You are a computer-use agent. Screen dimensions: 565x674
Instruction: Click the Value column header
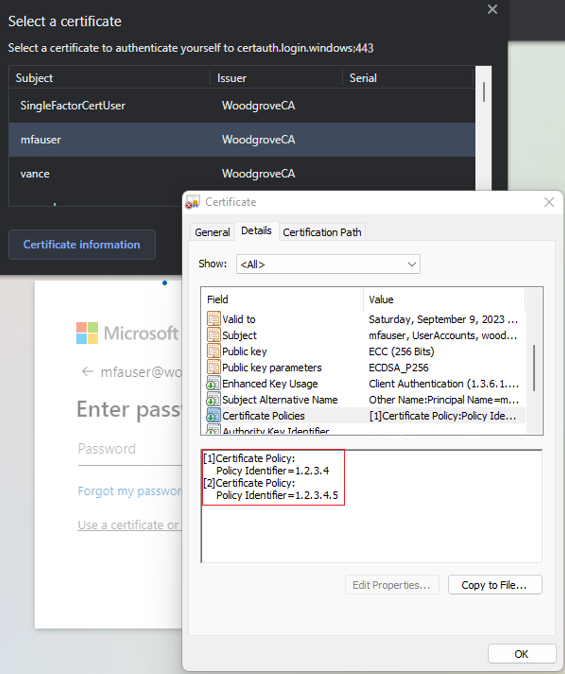coord(445,299)
